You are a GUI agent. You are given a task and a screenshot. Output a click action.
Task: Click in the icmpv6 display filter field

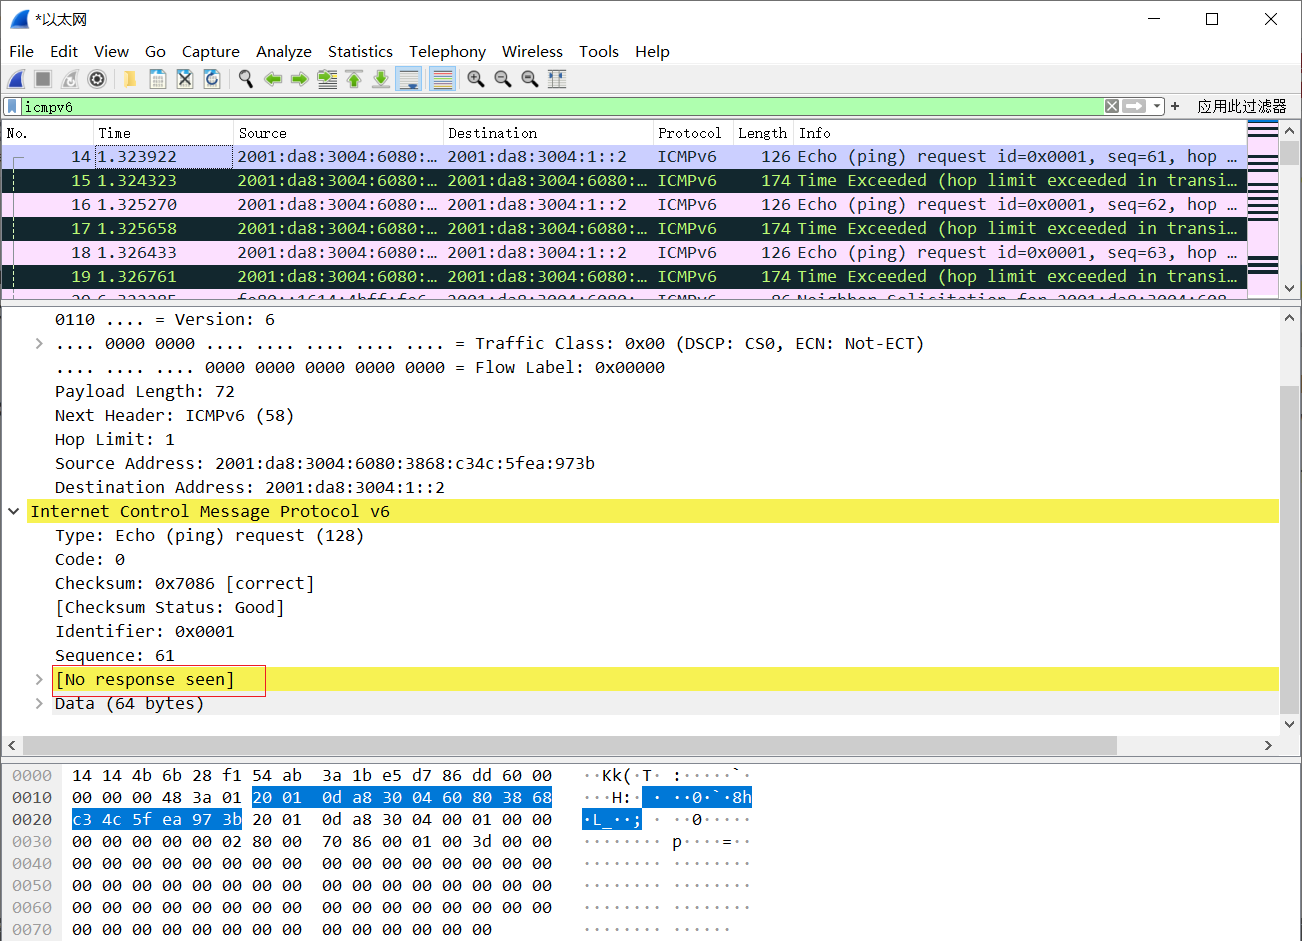click(x=560, y=106)
